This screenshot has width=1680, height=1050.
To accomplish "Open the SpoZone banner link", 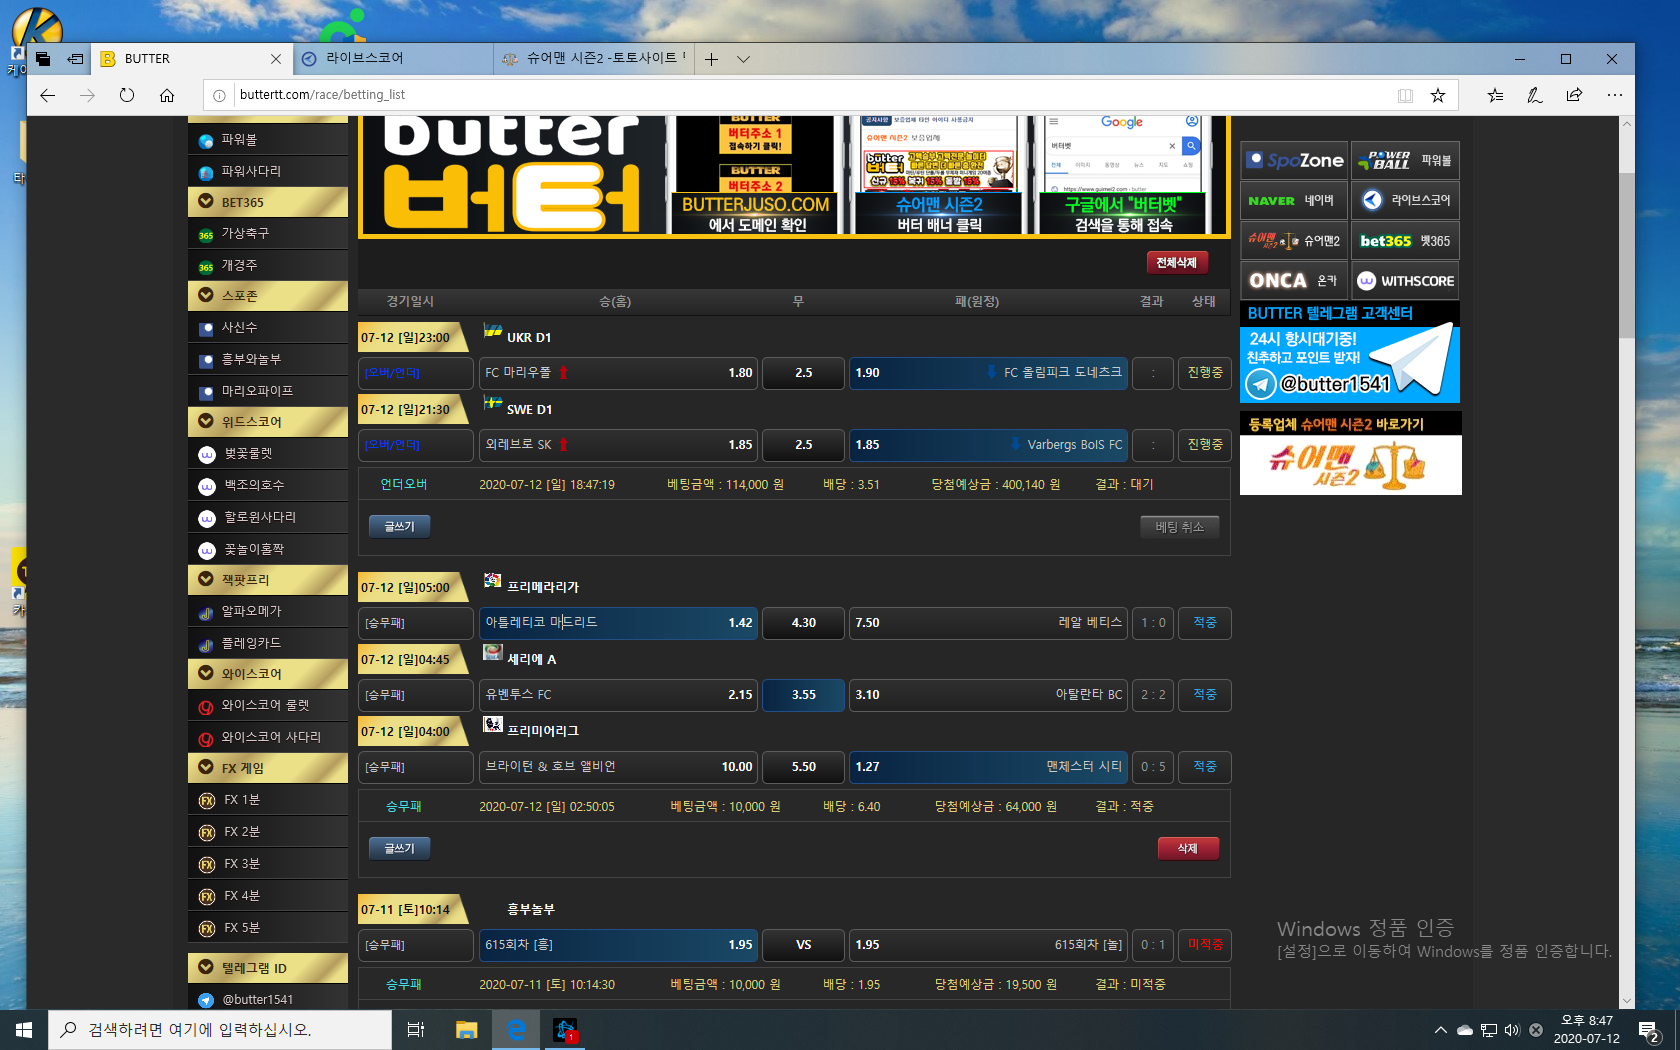I will (1294, 160).
